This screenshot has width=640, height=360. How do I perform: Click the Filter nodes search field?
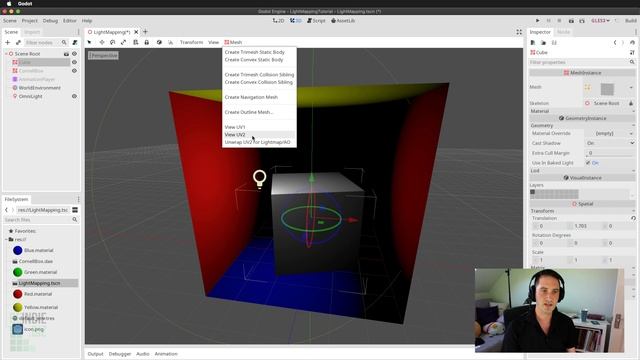click(46, 42)
